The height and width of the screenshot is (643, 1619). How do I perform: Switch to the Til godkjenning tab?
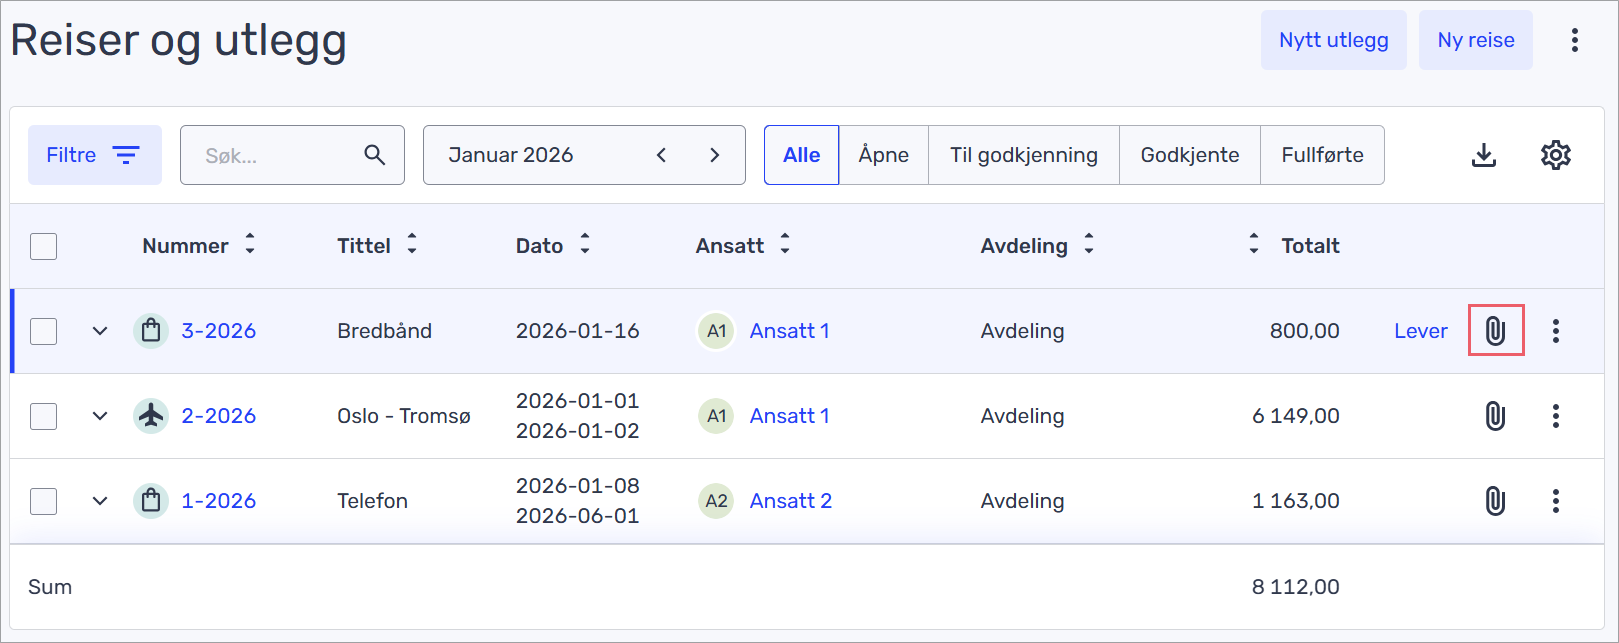[1023, 155]
